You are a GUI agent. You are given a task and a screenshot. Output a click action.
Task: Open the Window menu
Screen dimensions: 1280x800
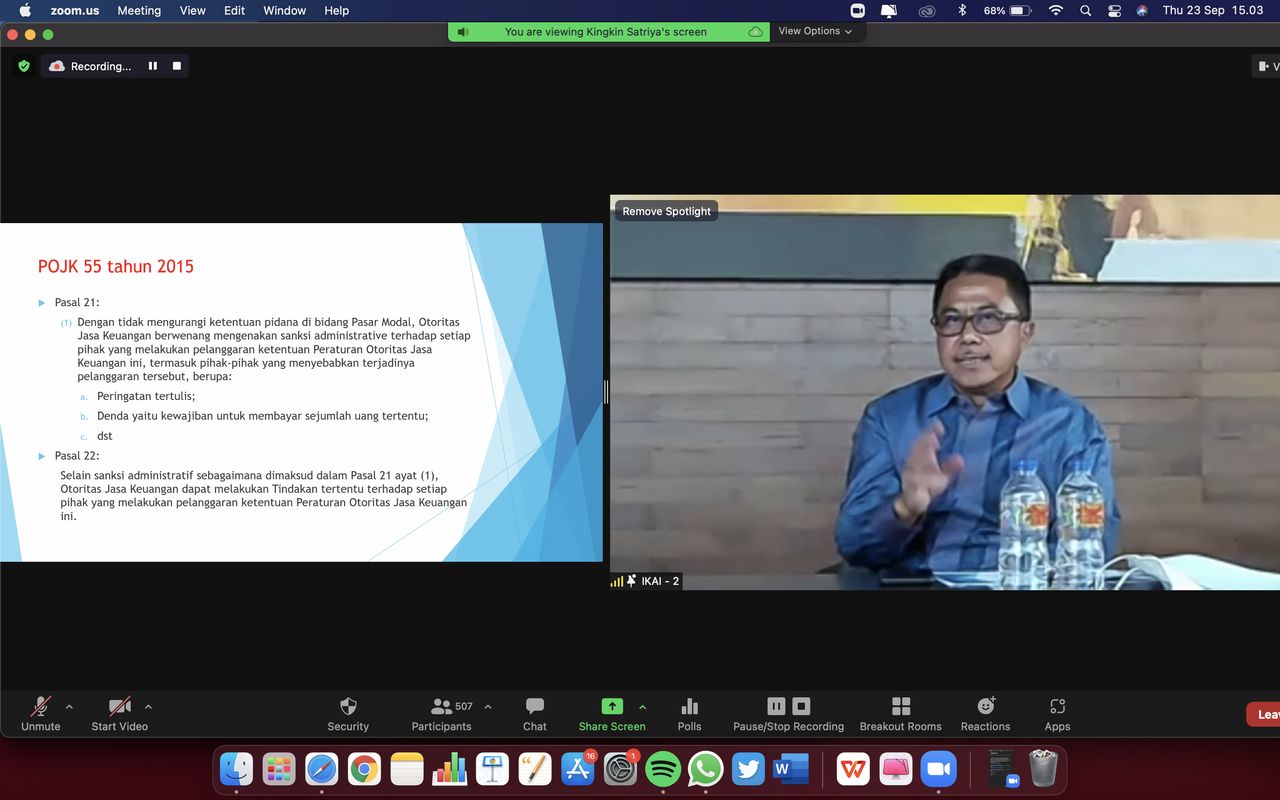(x=285, y=10)
